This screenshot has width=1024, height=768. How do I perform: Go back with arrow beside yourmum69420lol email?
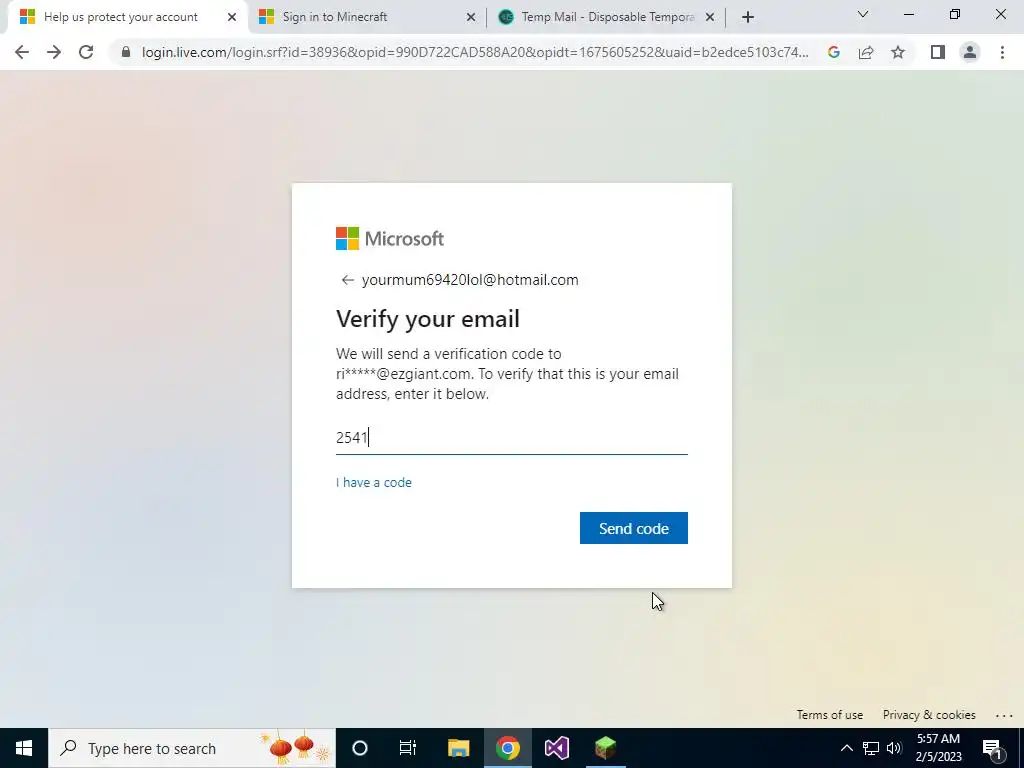pos(347,280)
